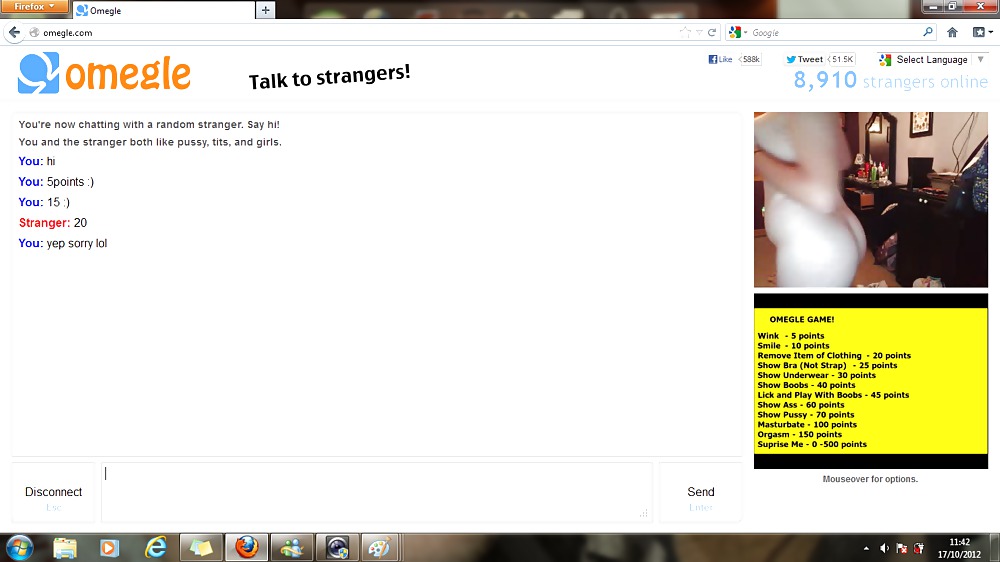Open the bookmarks menu button
This screenshot has width=1000, height=562.
point(979,32)
